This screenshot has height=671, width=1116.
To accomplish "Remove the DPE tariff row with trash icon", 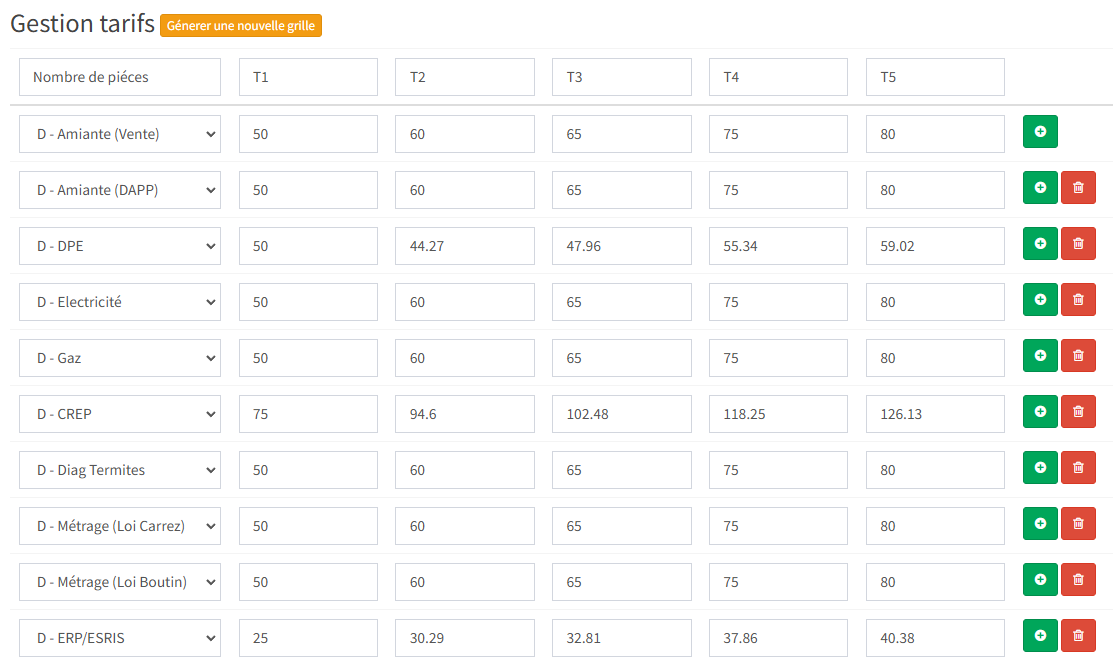I will coord(1078,244).
